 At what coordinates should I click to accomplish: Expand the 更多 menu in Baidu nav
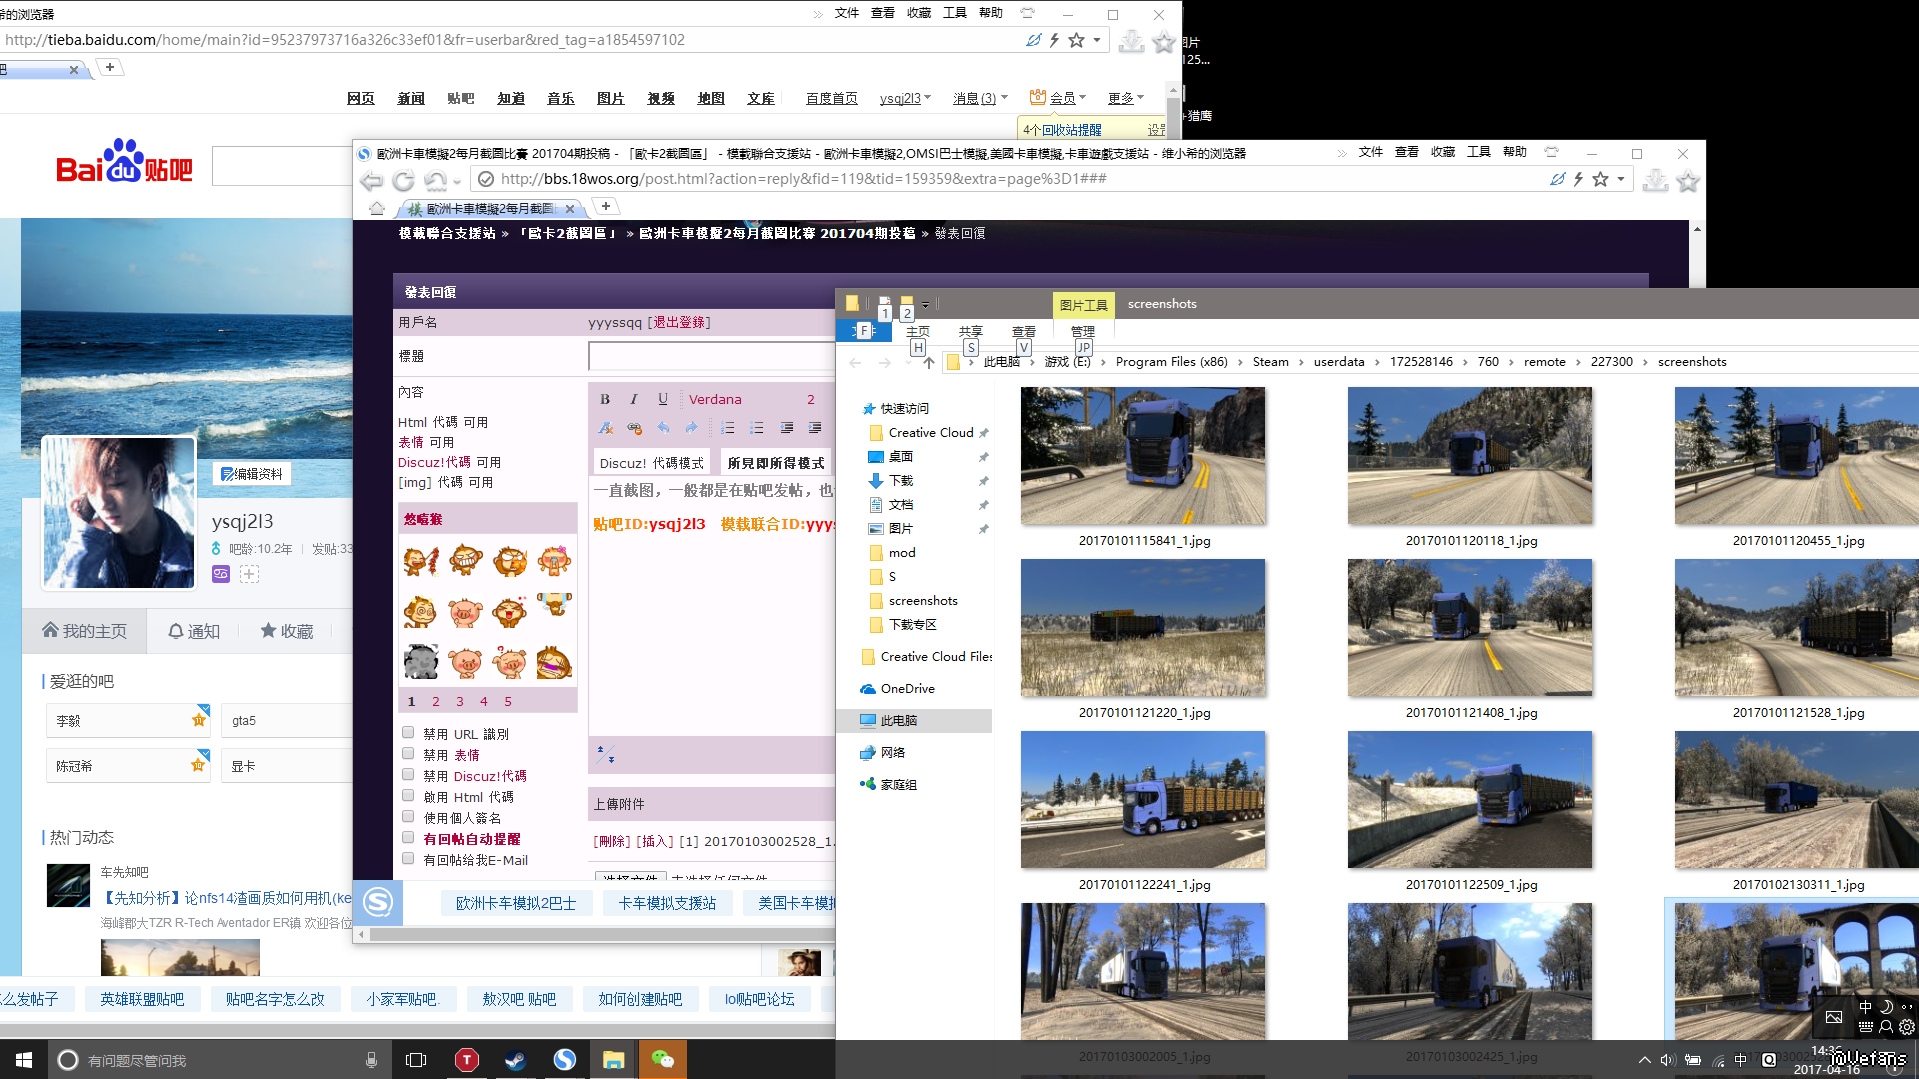(x=1125, y=98)
